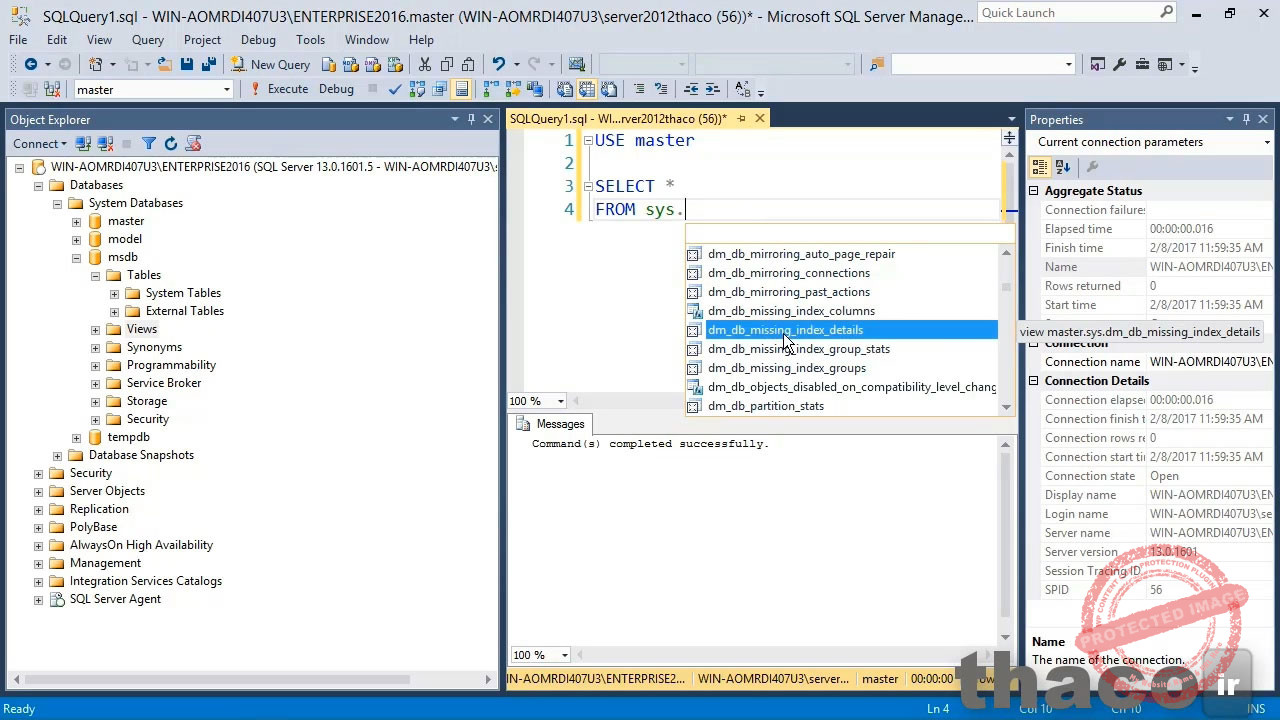Toggle Results to Text output mode
The image size is (1280, 720).
(x=564, y=89)
